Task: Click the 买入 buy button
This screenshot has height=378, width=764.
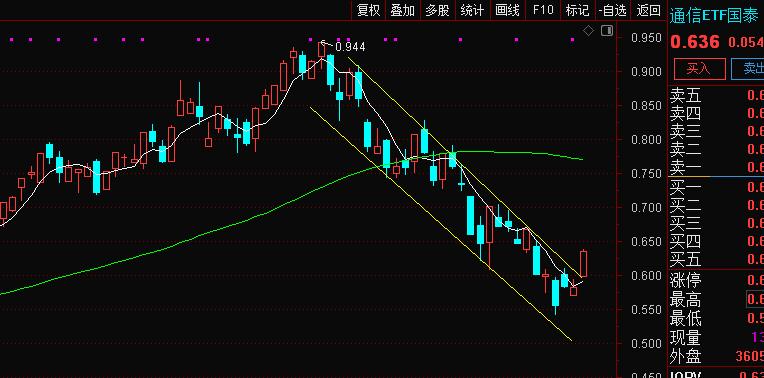Action: 699,69
